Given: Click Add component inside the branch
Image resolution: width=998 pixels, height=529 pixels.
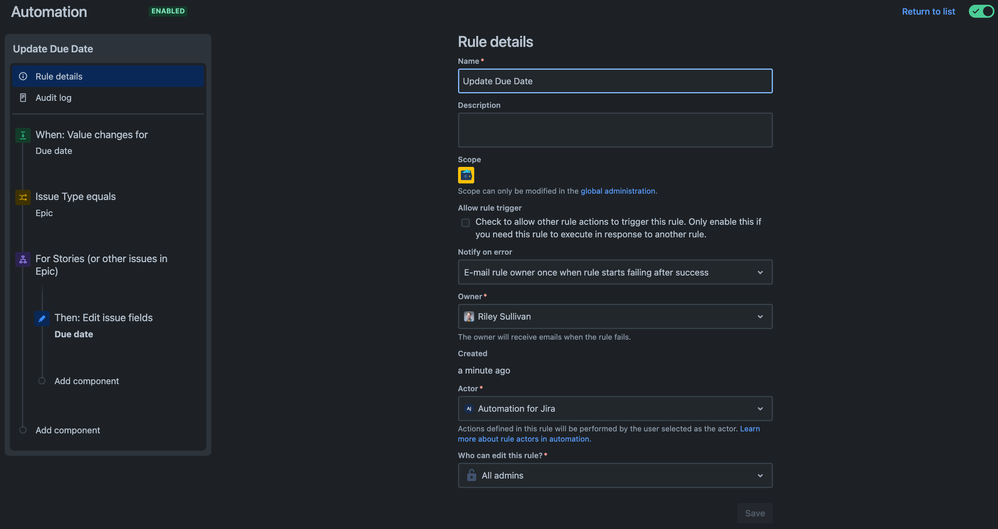Looking at the screenshot, I should (x=87, y=381).
